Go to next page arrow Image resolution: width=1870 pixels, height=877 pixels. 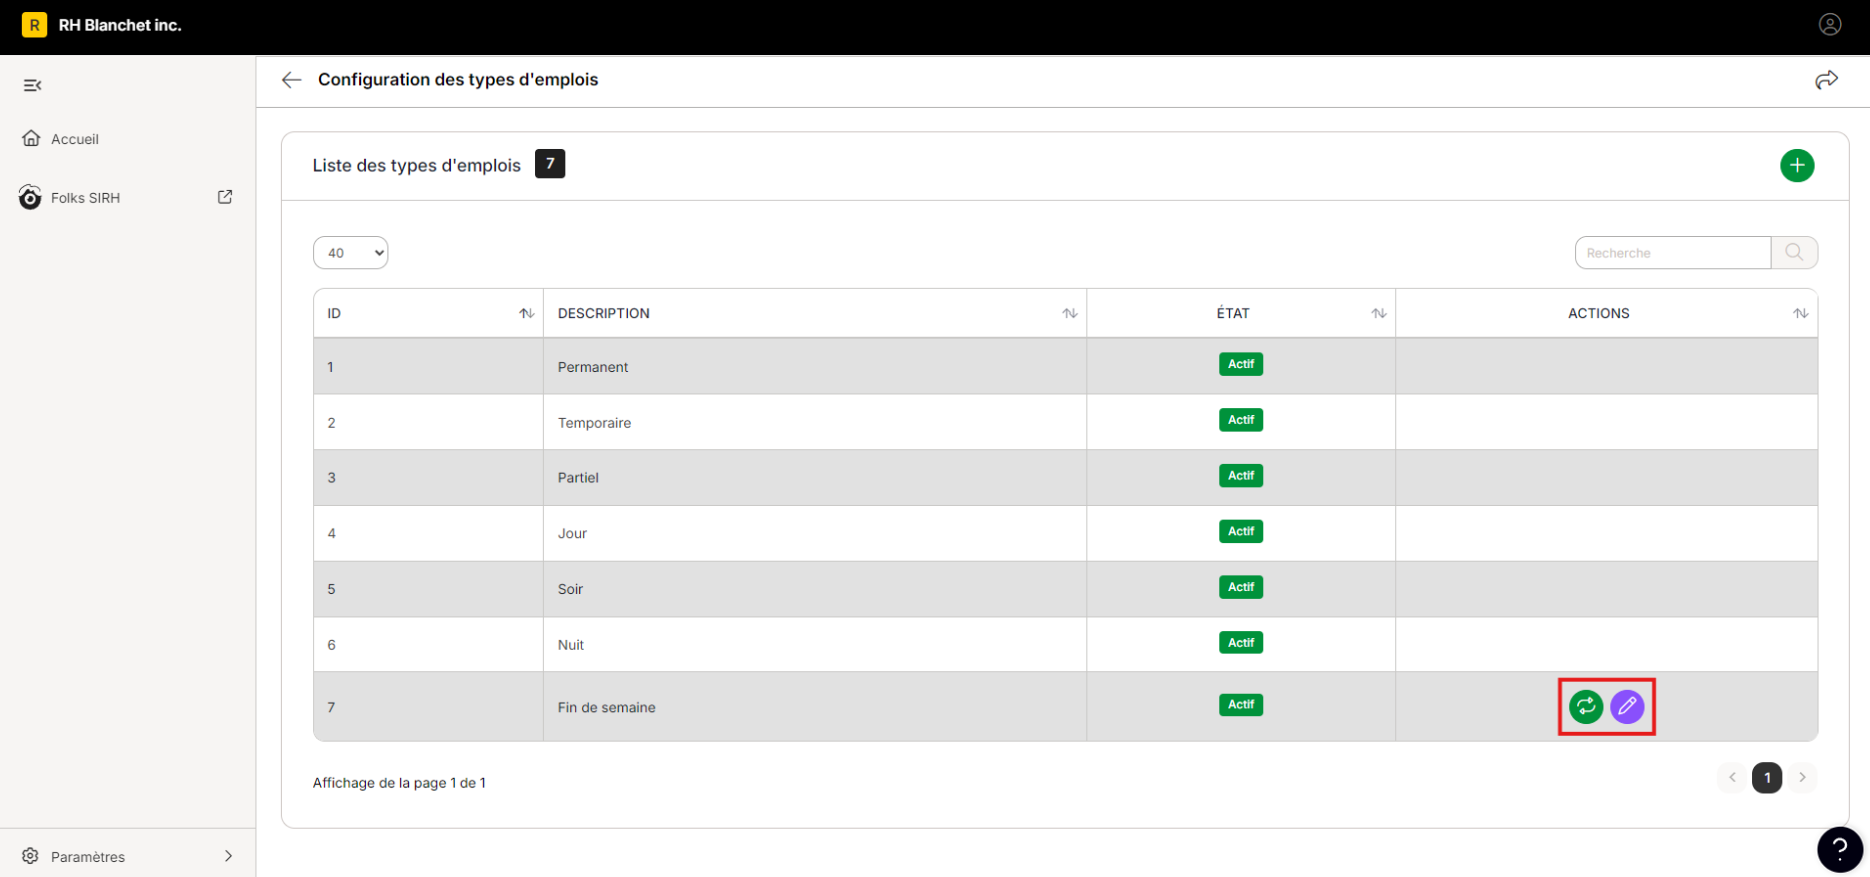[1802, 777]
